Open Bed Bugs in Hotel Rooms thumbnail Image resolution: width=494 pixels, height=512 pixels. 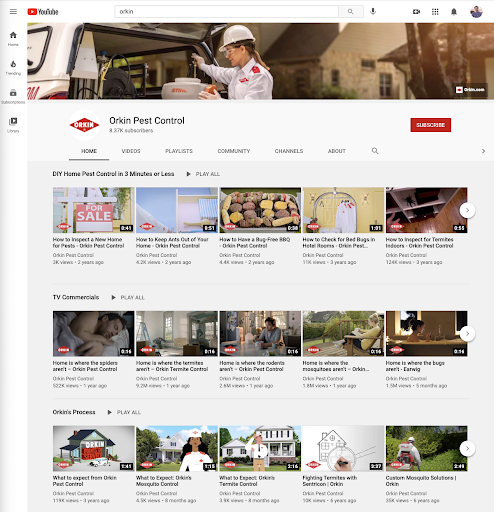343,210
